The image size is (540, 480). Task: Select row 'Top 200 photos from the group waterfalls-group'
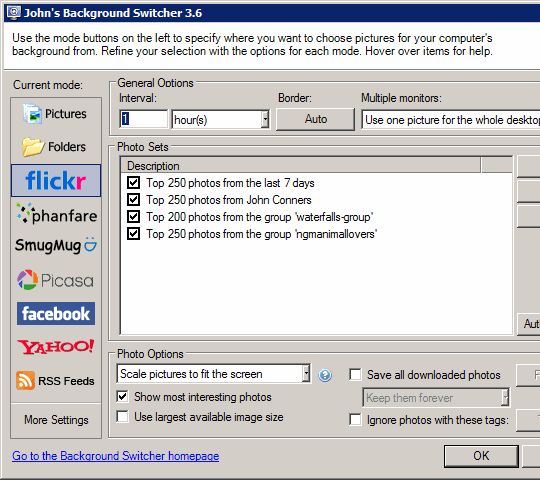(260, 217)
